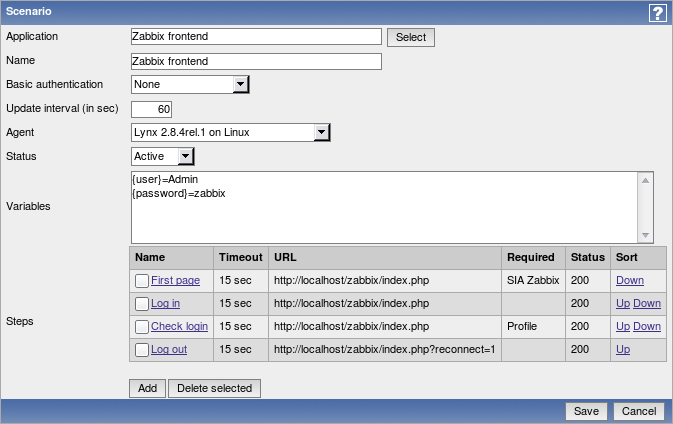Image resolution: width=673 pixels, height=424 pixels.
Task: Move Check login step Down
Action: point(647,326)
